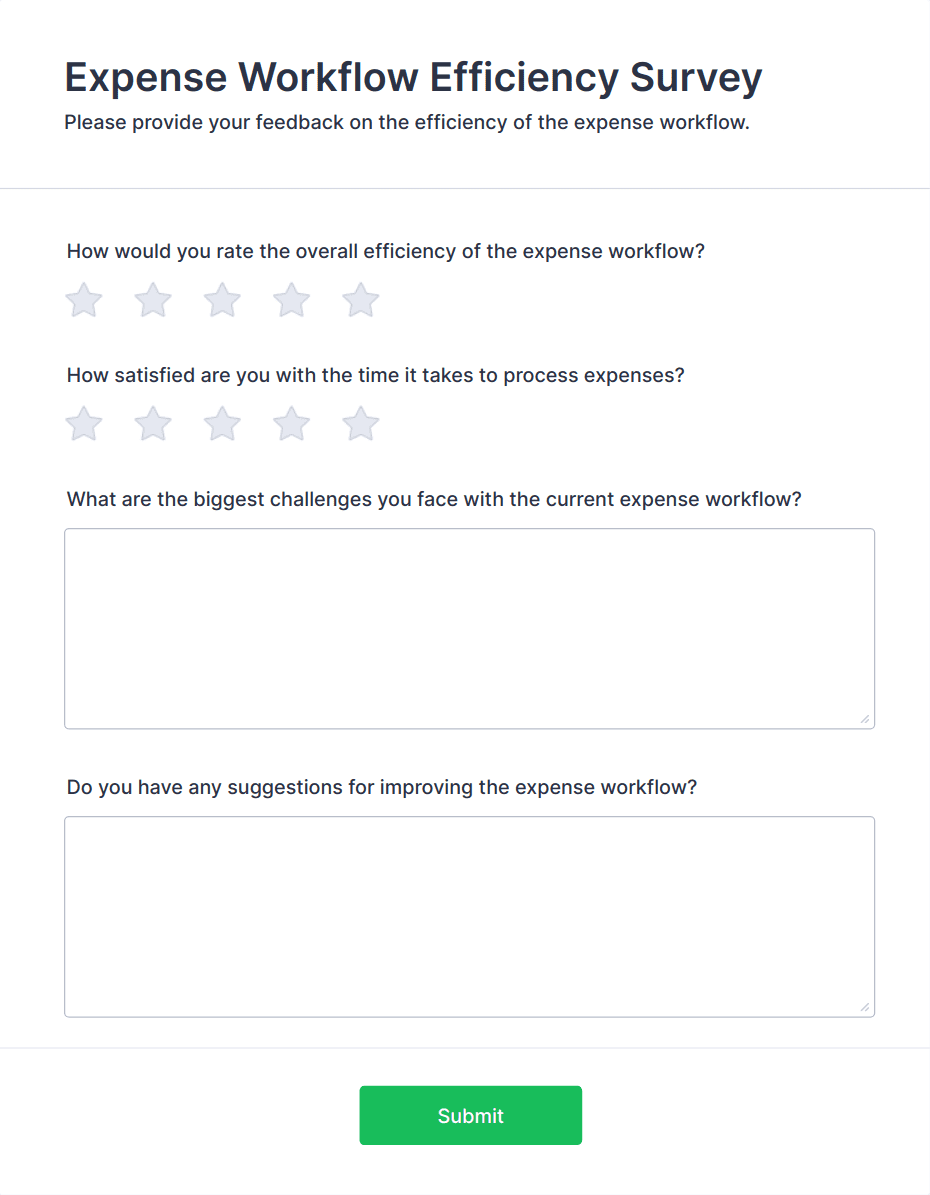930x1195 pixels.
Task: Submit the expense workflow survey
Action: pyautogui.click(x=470, y=1115)
